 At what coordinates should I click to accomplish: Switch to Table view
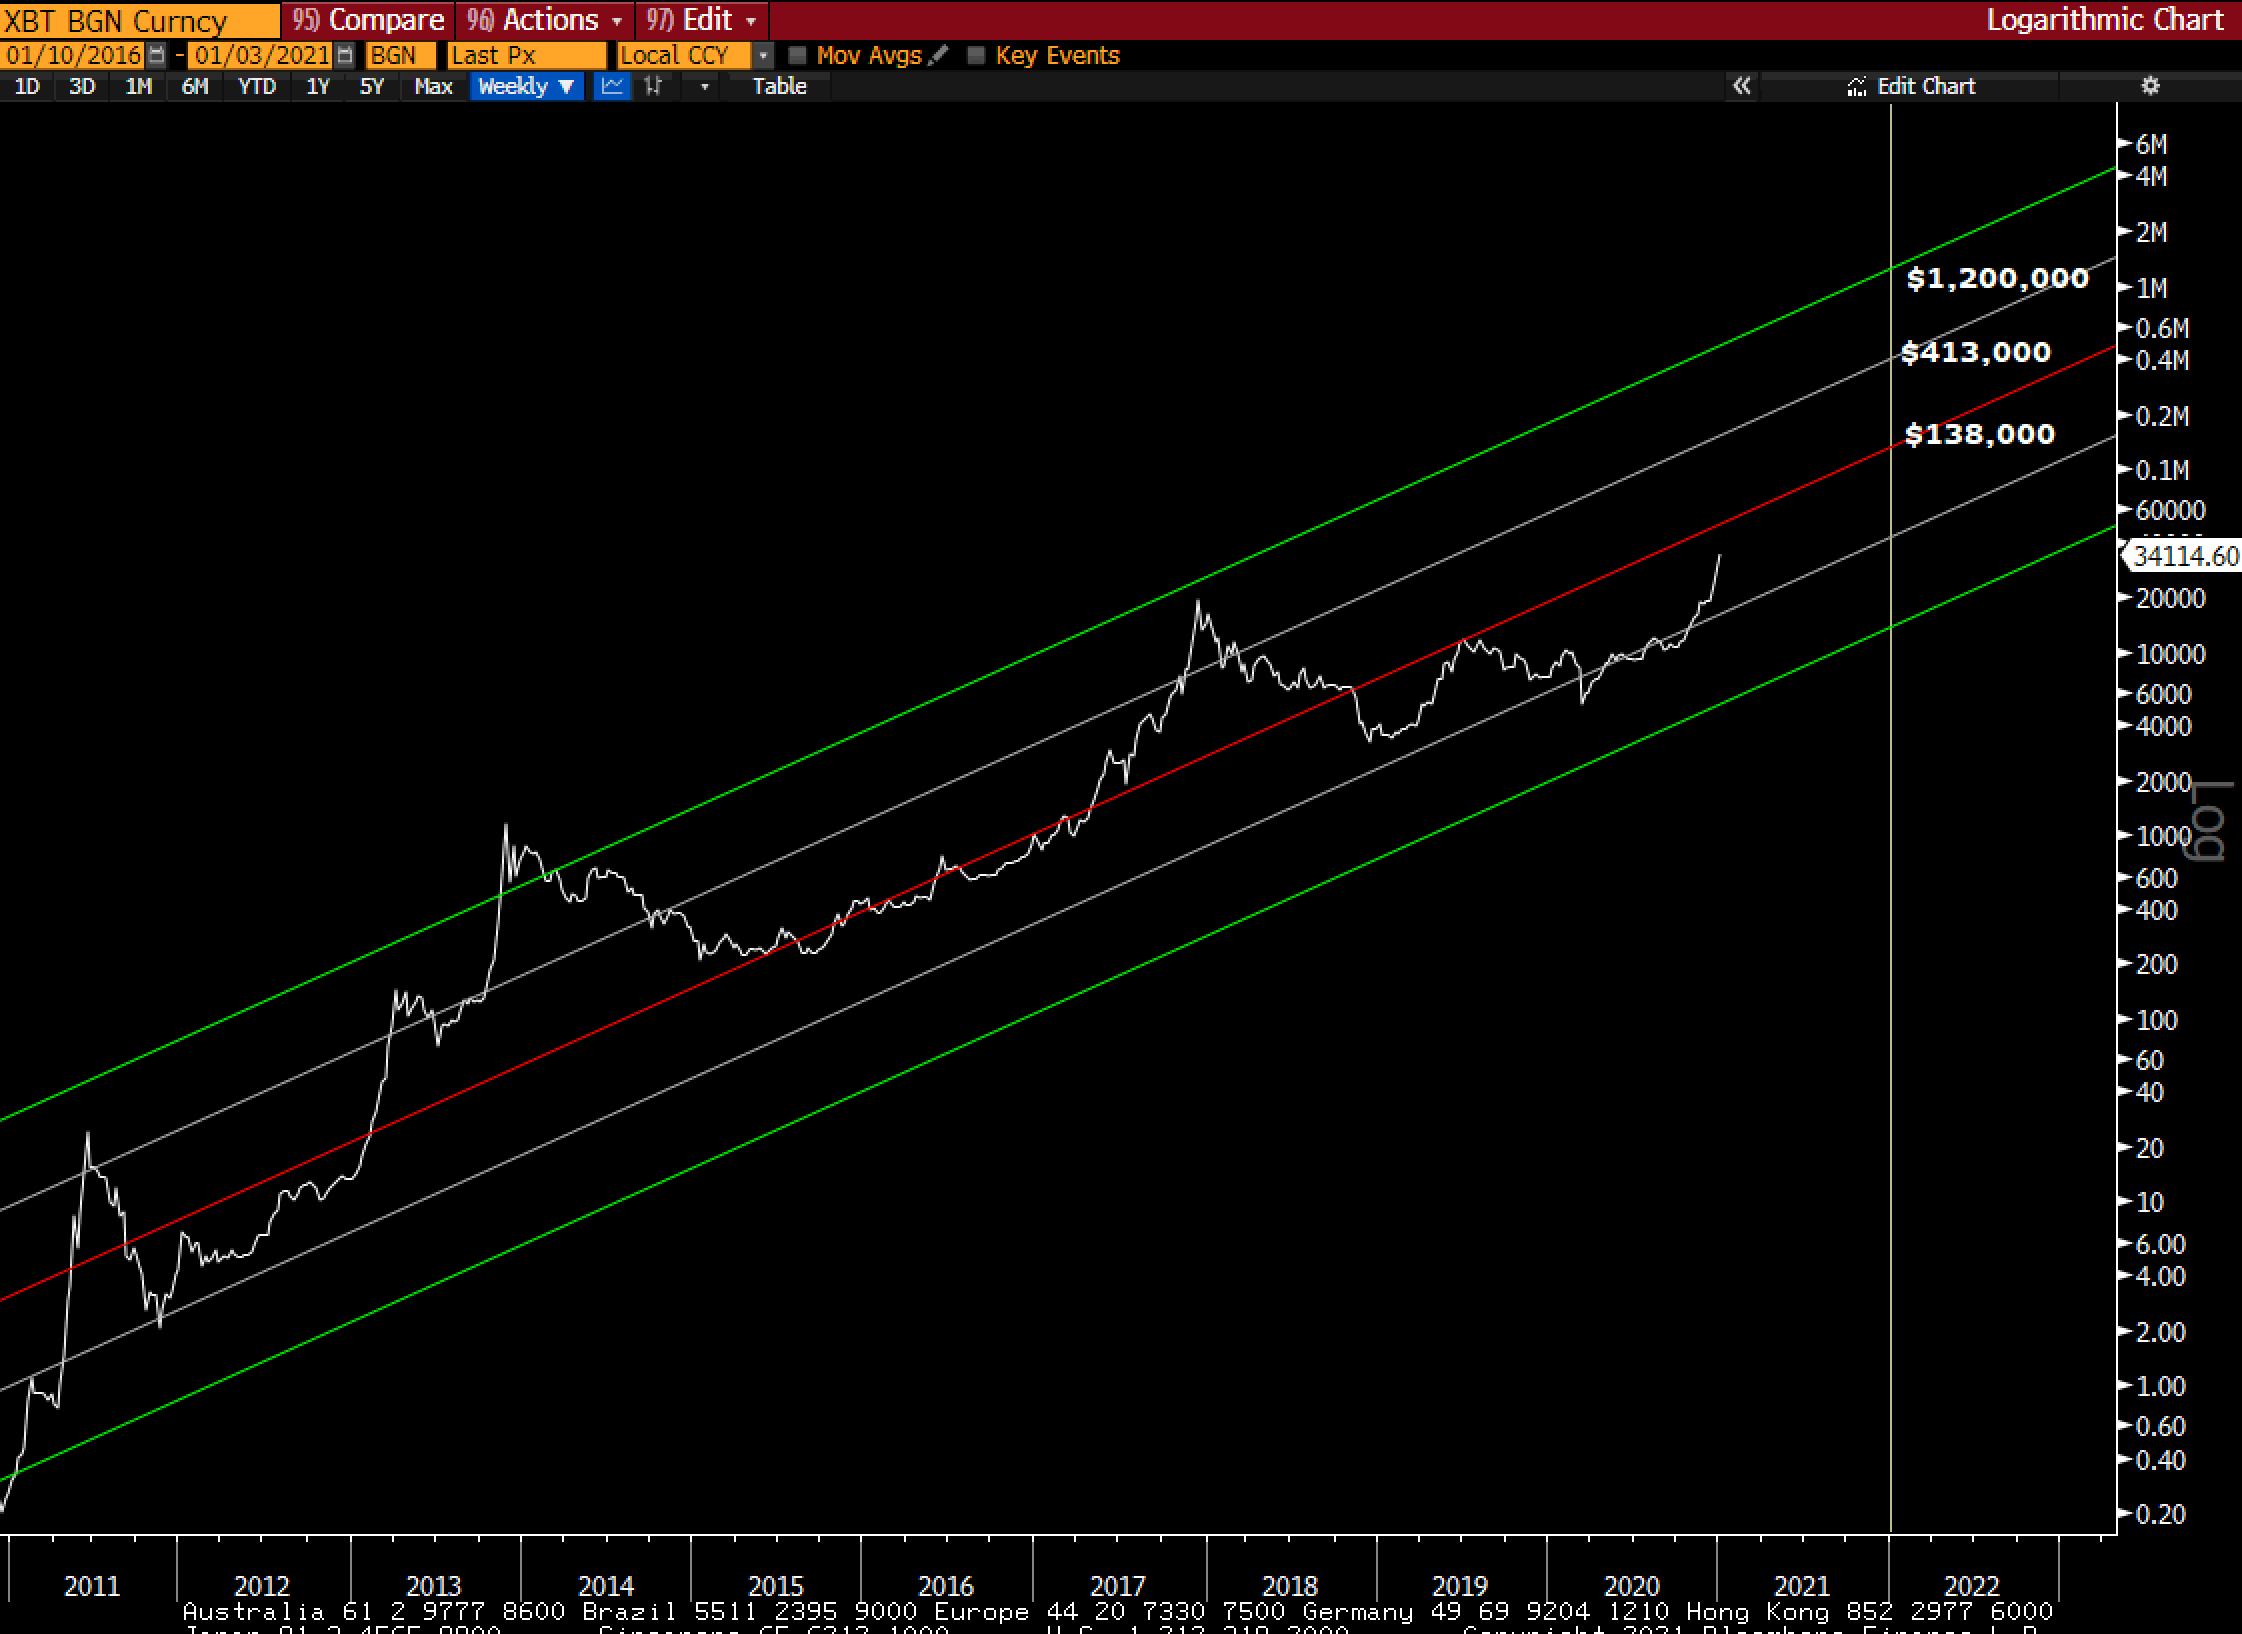pos(779,87)
